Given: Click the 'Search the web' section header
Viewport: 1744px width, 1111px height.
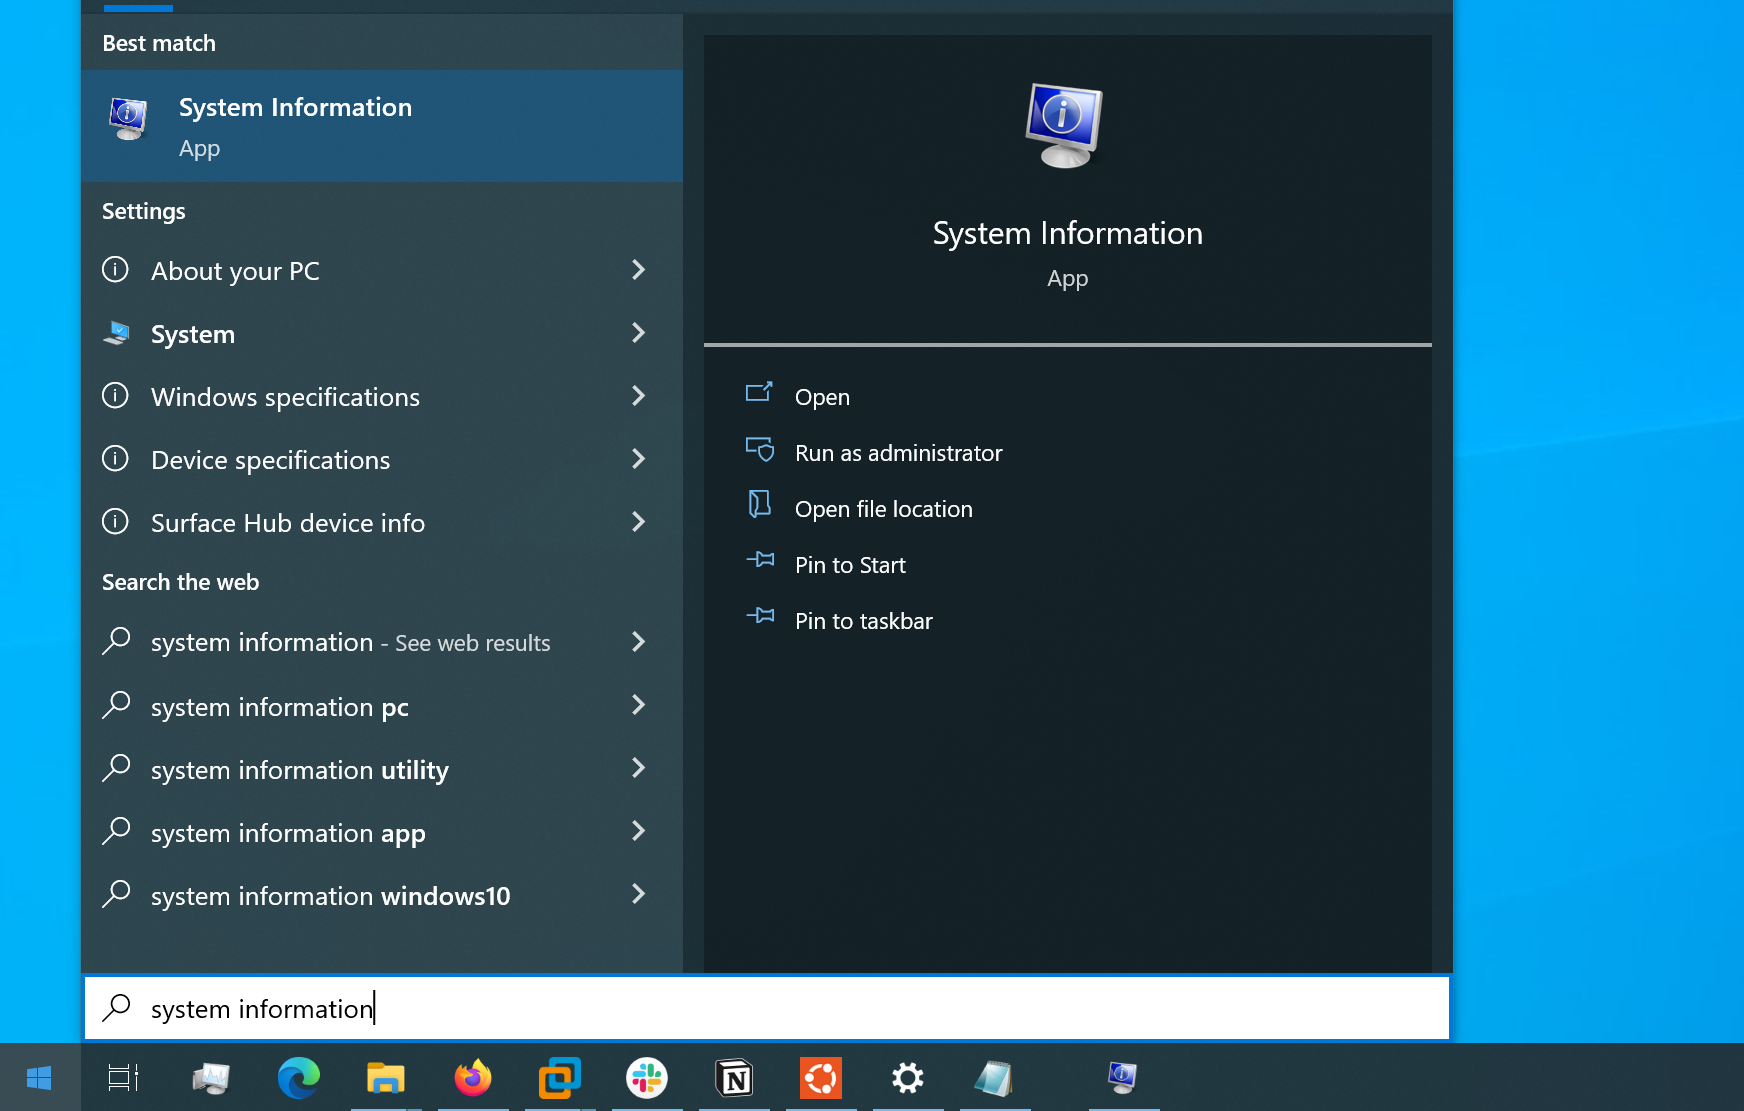Looking at the screenshot, I should (x=180, y=582).
